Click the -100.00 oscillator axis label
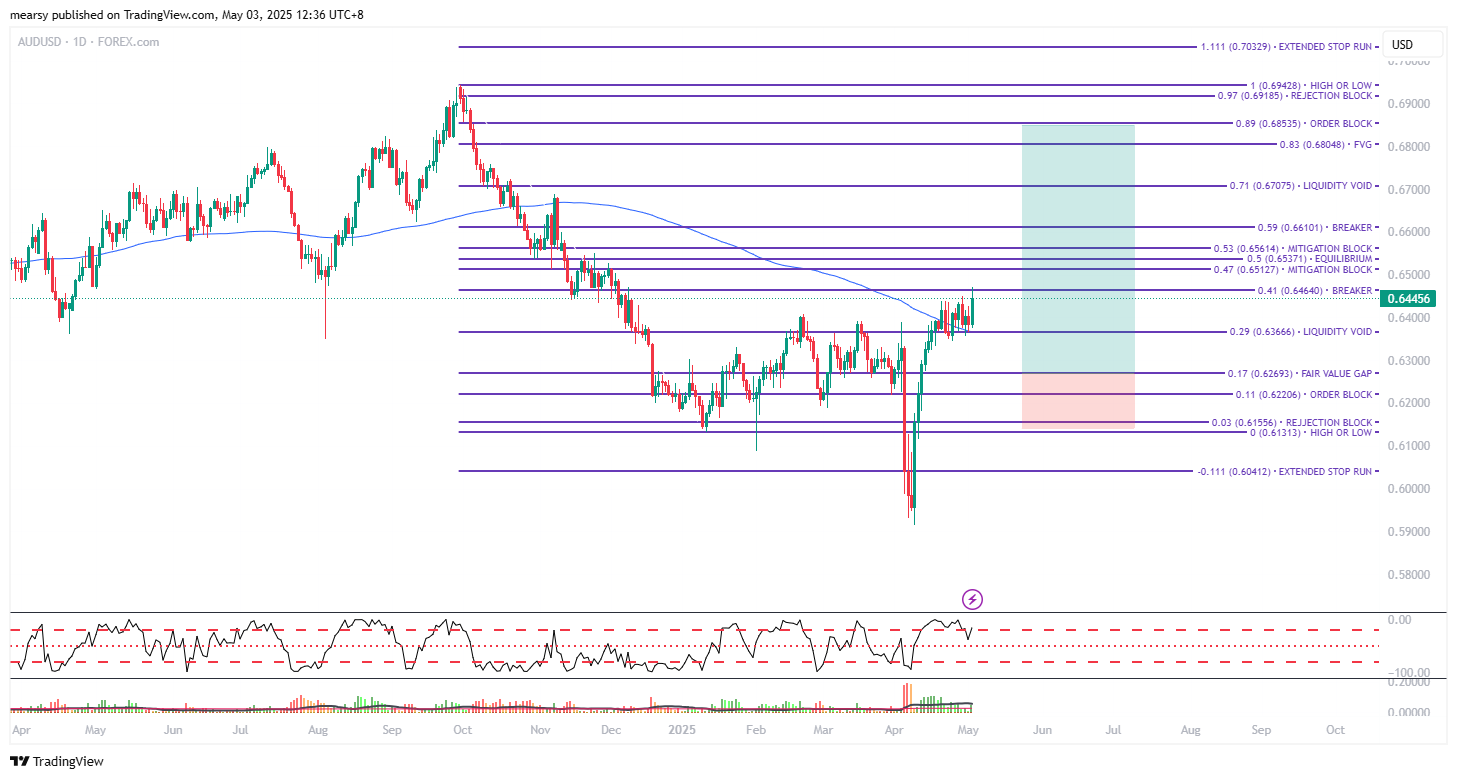The height and width of the screenshot is (779, 1457). point(1407,672)
